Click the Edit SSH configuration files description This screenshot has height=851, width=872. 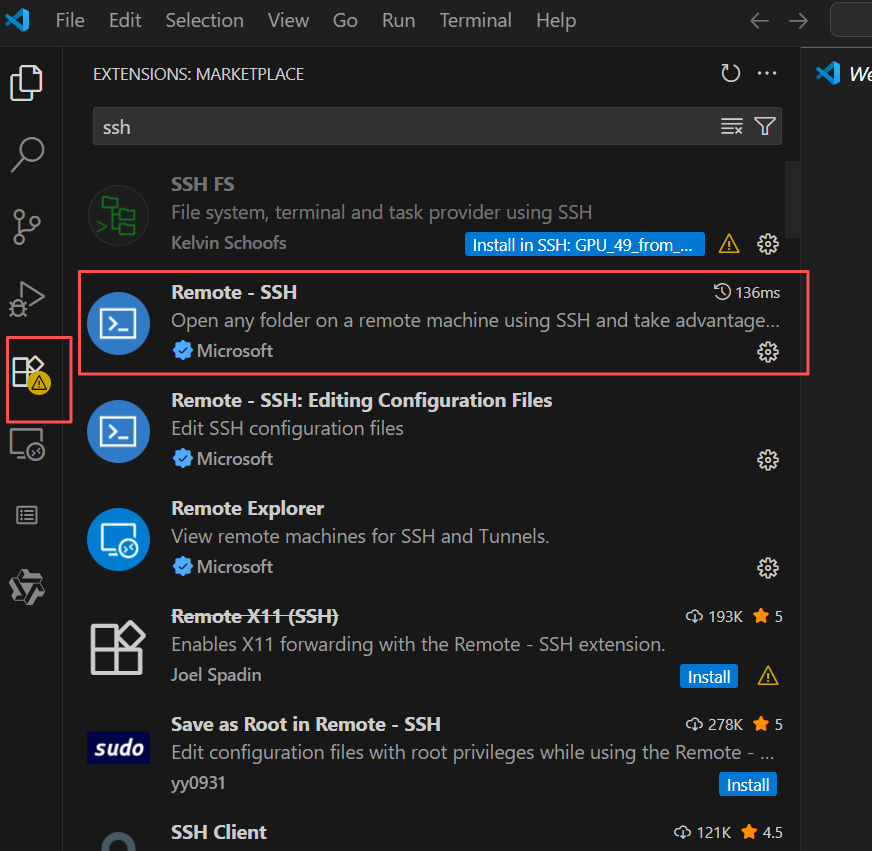tap(287, 428)
